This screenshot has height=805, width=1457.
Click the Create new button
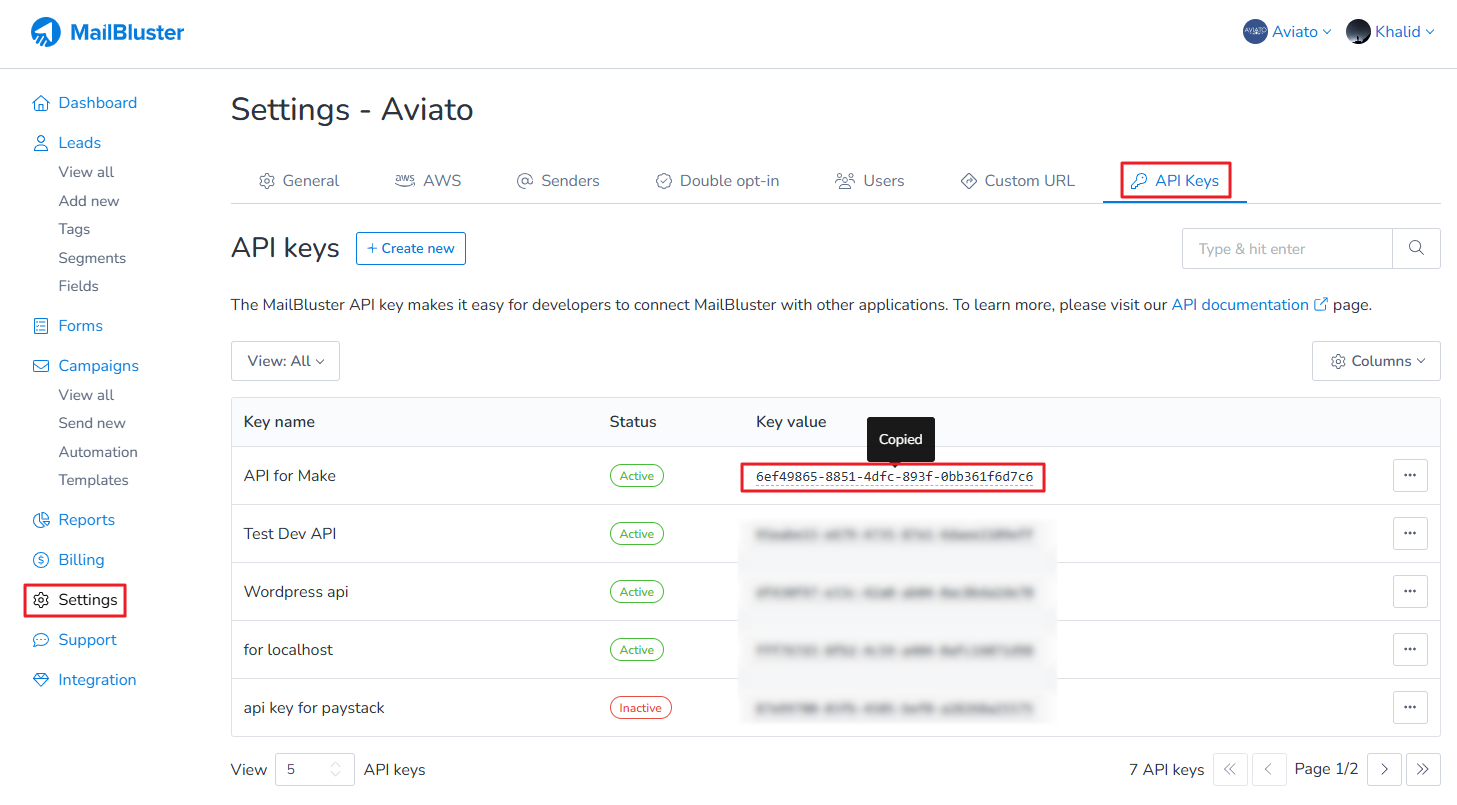[x=411, y=248]
